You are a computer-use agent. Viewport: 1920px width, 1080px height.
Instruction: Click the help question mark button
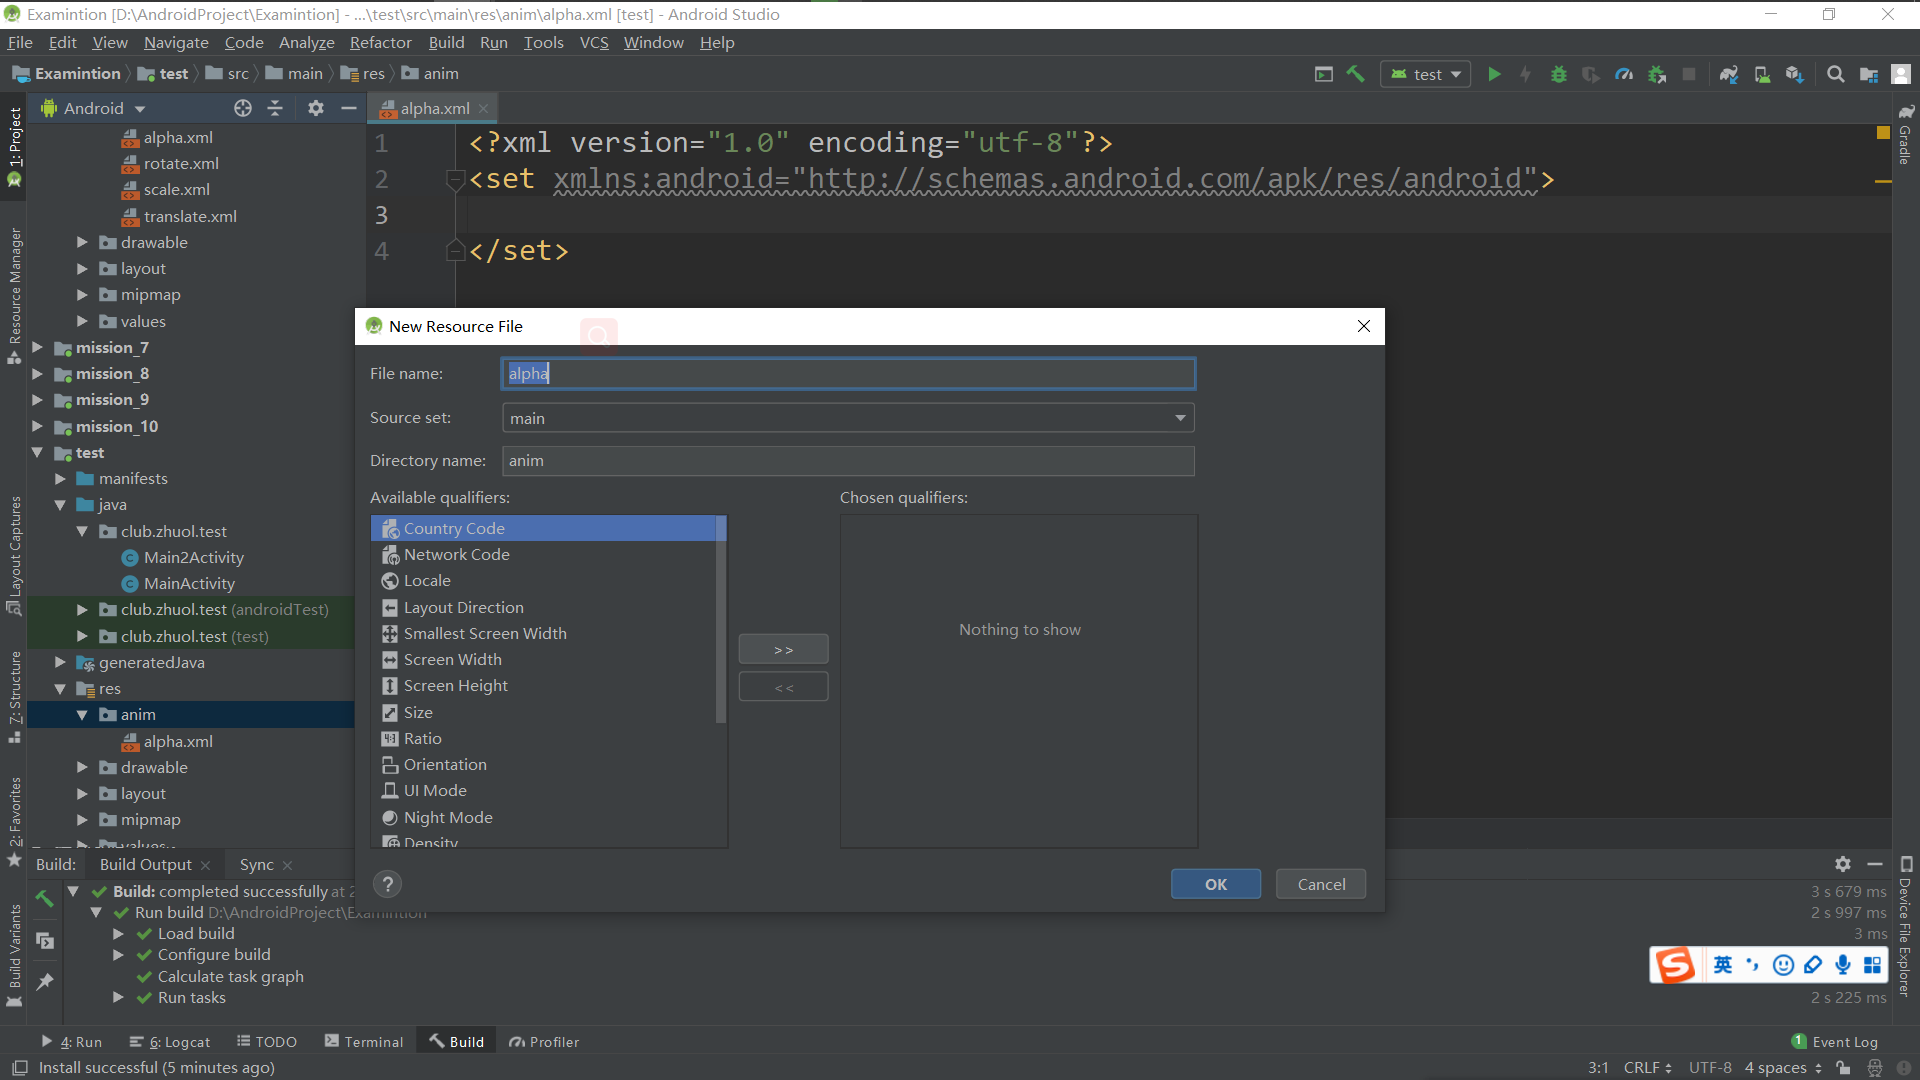click(387, 884)
